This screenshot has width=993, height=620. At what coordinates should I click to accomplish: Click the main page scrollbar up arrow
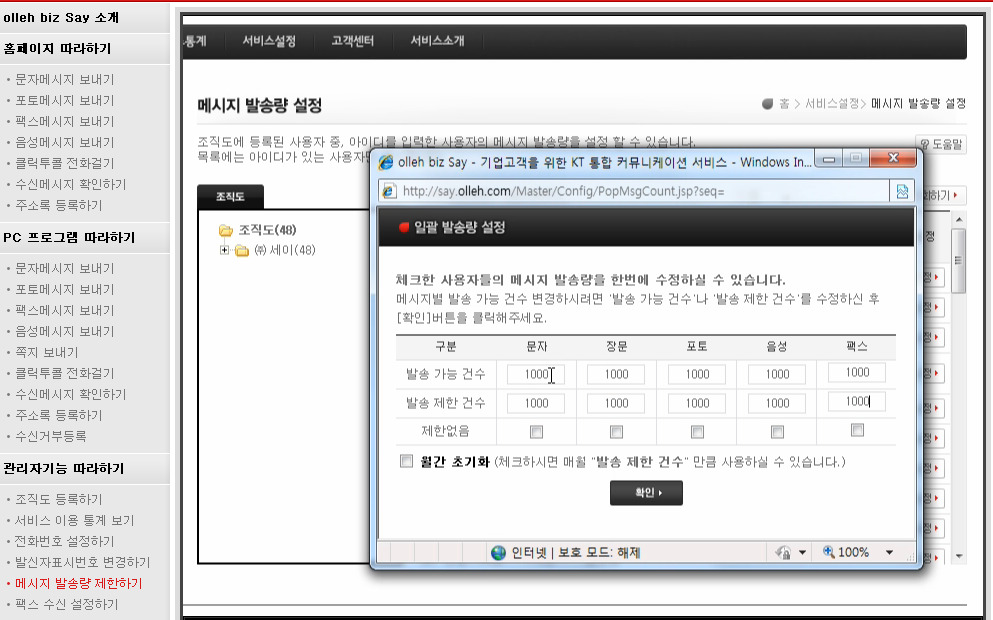pos(959,219)
